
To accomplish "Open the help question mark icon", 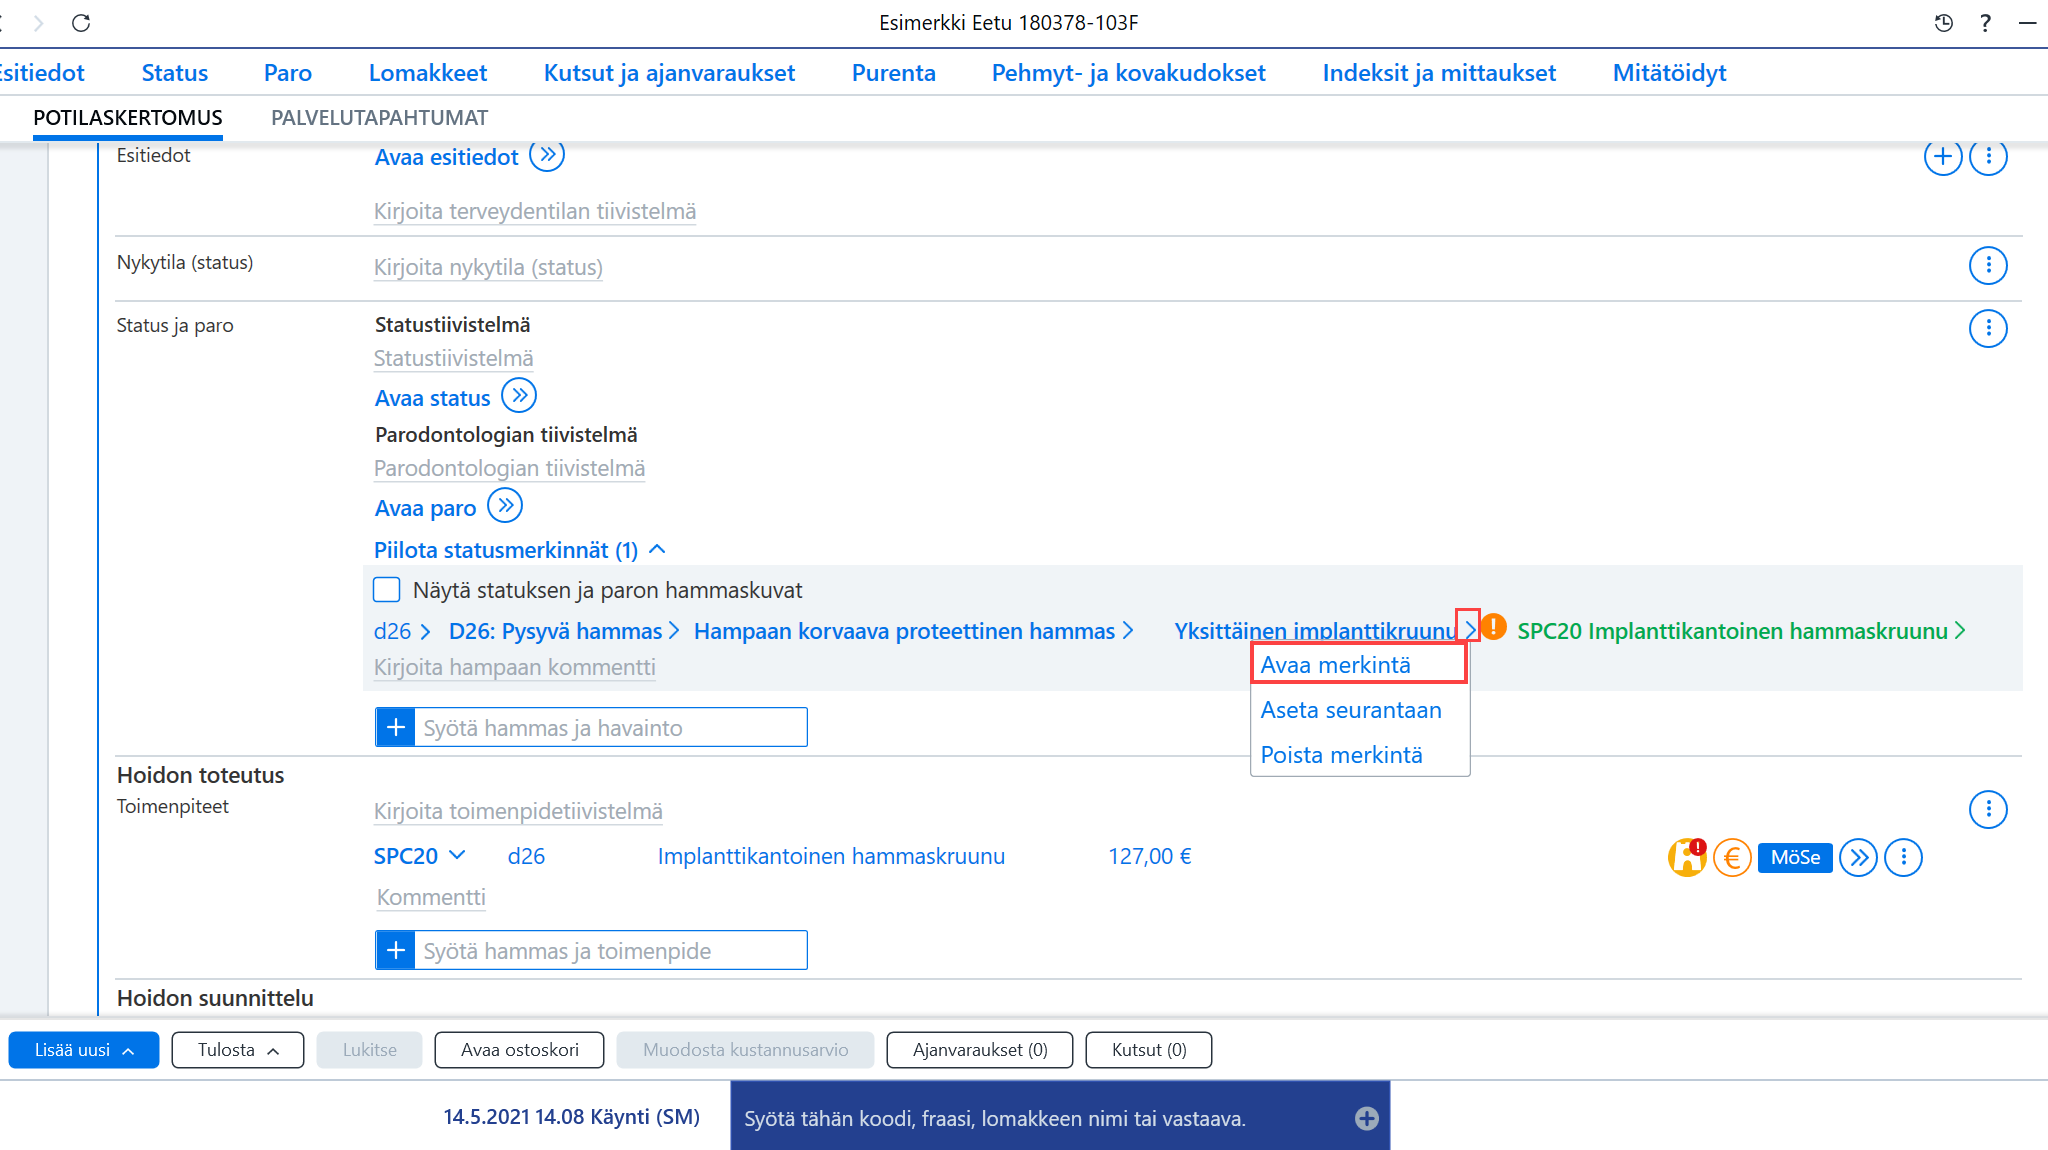I will (1986, 23).
